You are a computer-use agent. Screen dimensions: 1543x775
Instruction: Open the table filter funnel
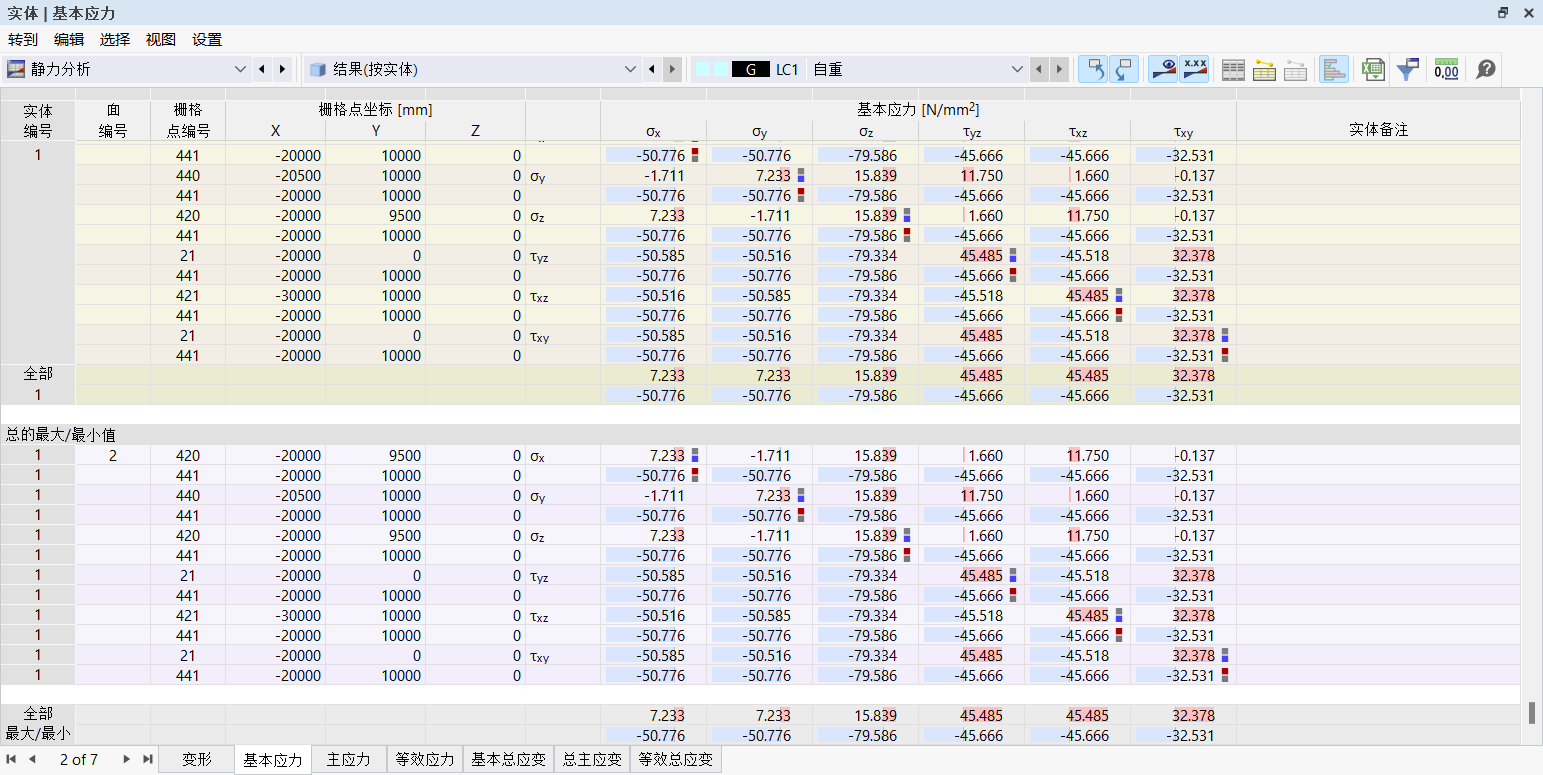click(1408, 69)
